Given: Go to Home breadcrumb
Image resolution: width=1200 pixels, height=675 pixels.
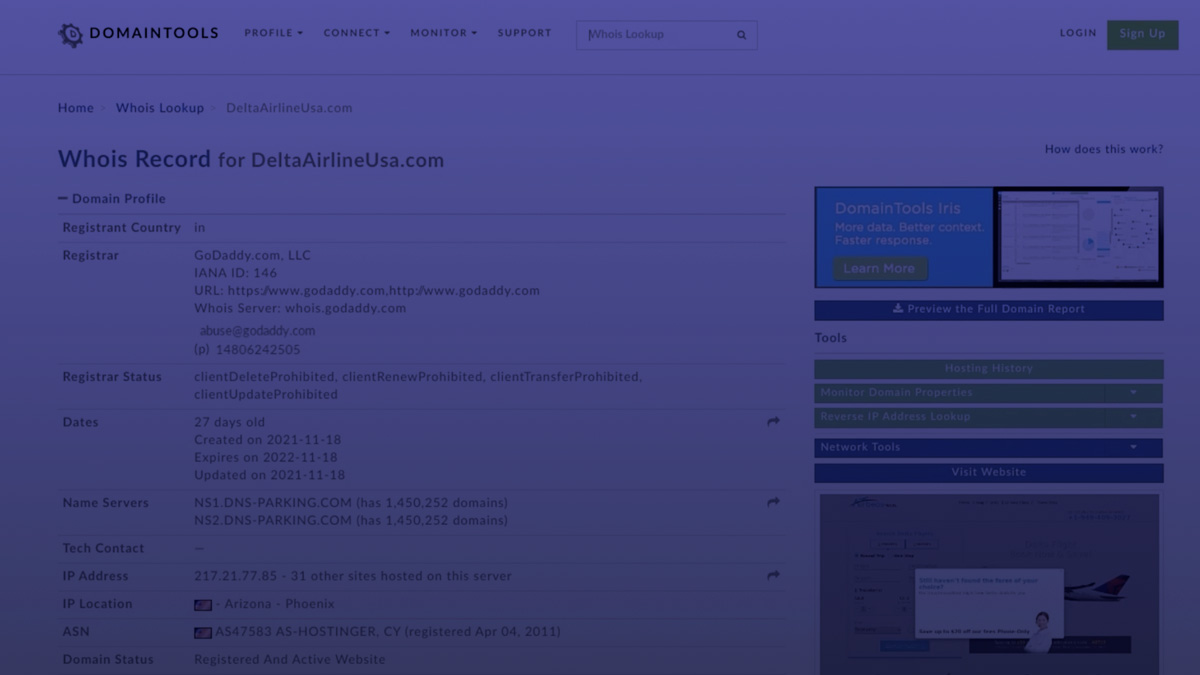Looking at the screenshot, I should (75, 108).
